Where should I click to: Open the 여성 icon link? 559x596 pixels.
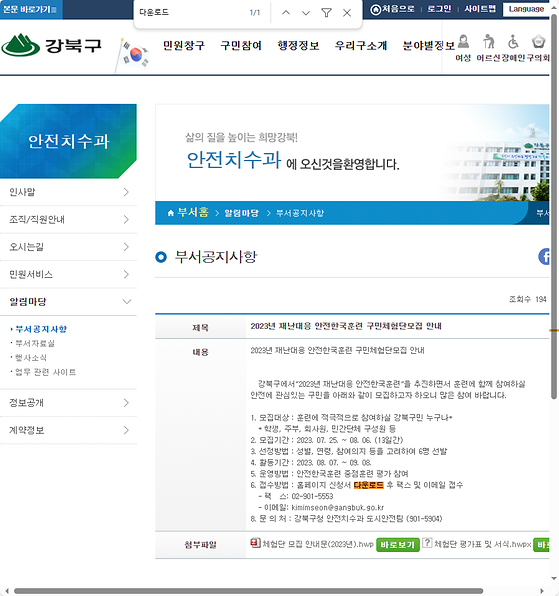(x=463, y=48)
